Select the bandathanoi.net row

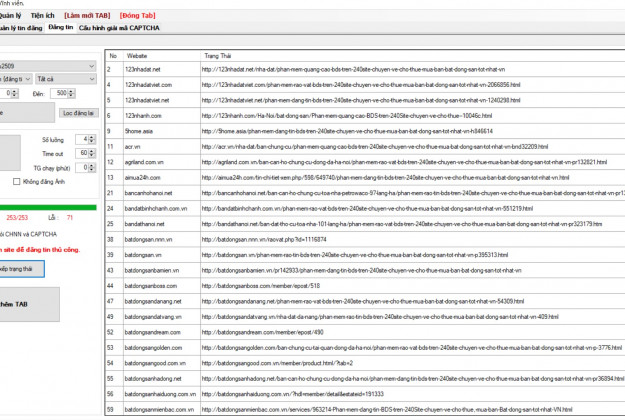[365, 224]
